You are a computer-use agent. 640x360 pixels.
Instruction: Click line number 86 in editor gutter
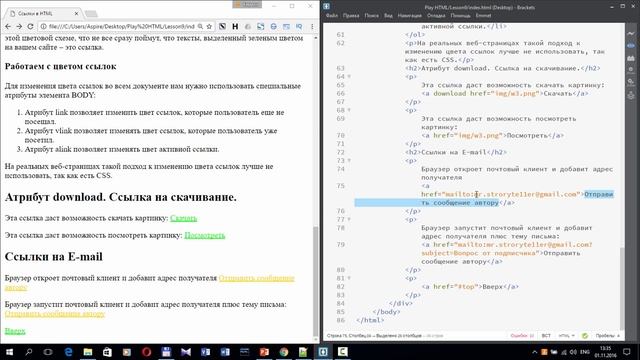340,320
